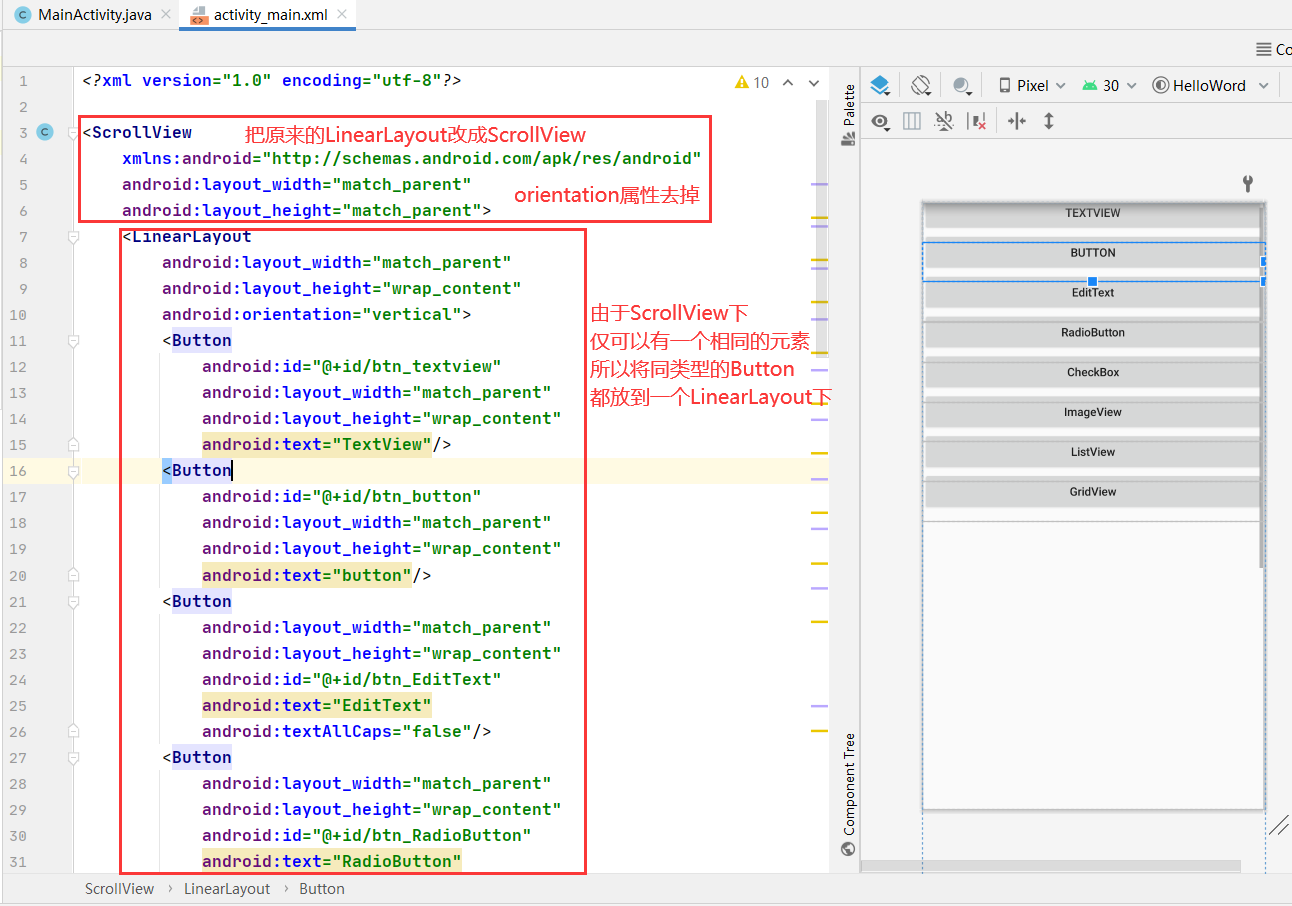Click the strikethrough 'ab' icon in the design toolbar
Viewport: 1292px width, 906px height.
point(944,121)
